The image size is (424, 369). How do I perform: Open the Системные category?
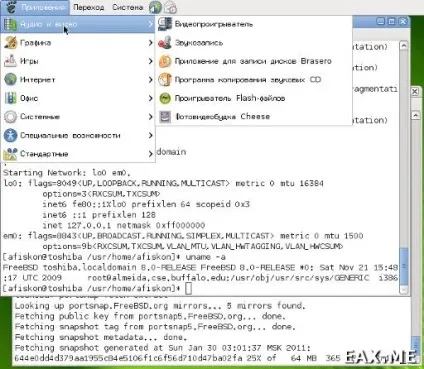tap(78, 117)
